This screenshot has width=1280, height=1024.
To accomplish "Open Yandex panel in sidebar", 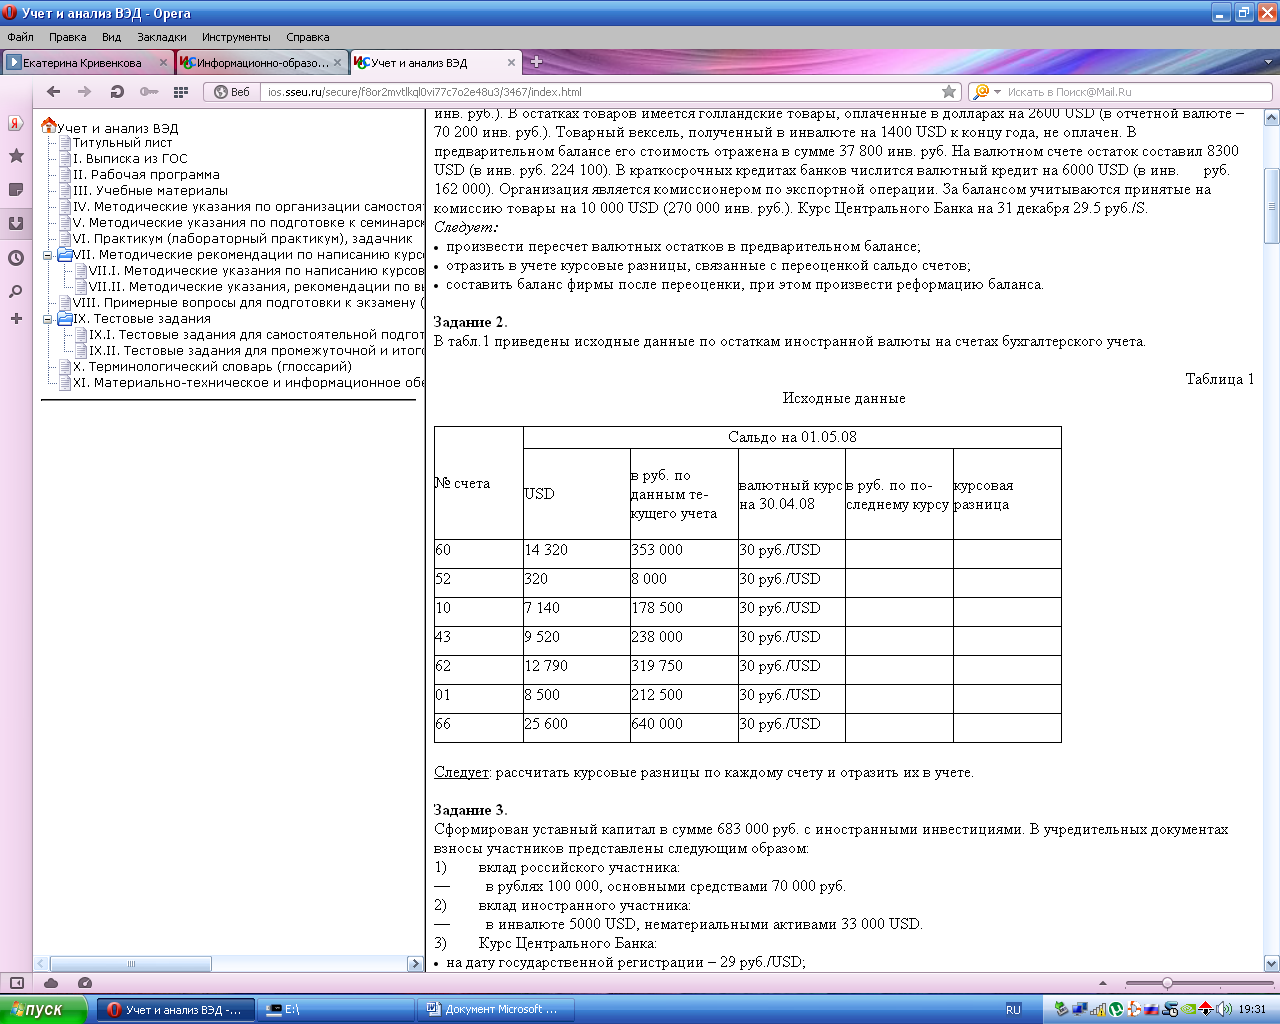I will click(16, 123).
